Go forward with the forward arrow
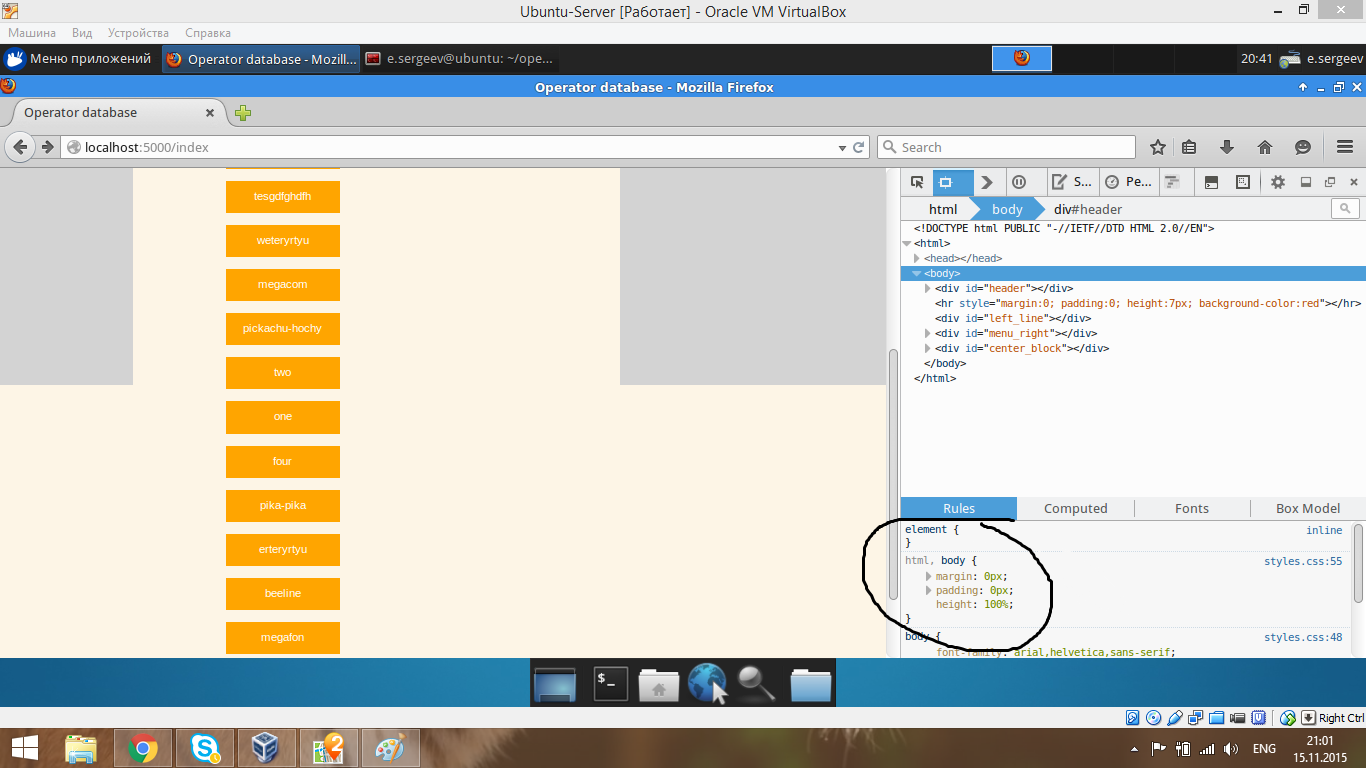Screen dimensions: 1366x768 click(x=47, y=147)
